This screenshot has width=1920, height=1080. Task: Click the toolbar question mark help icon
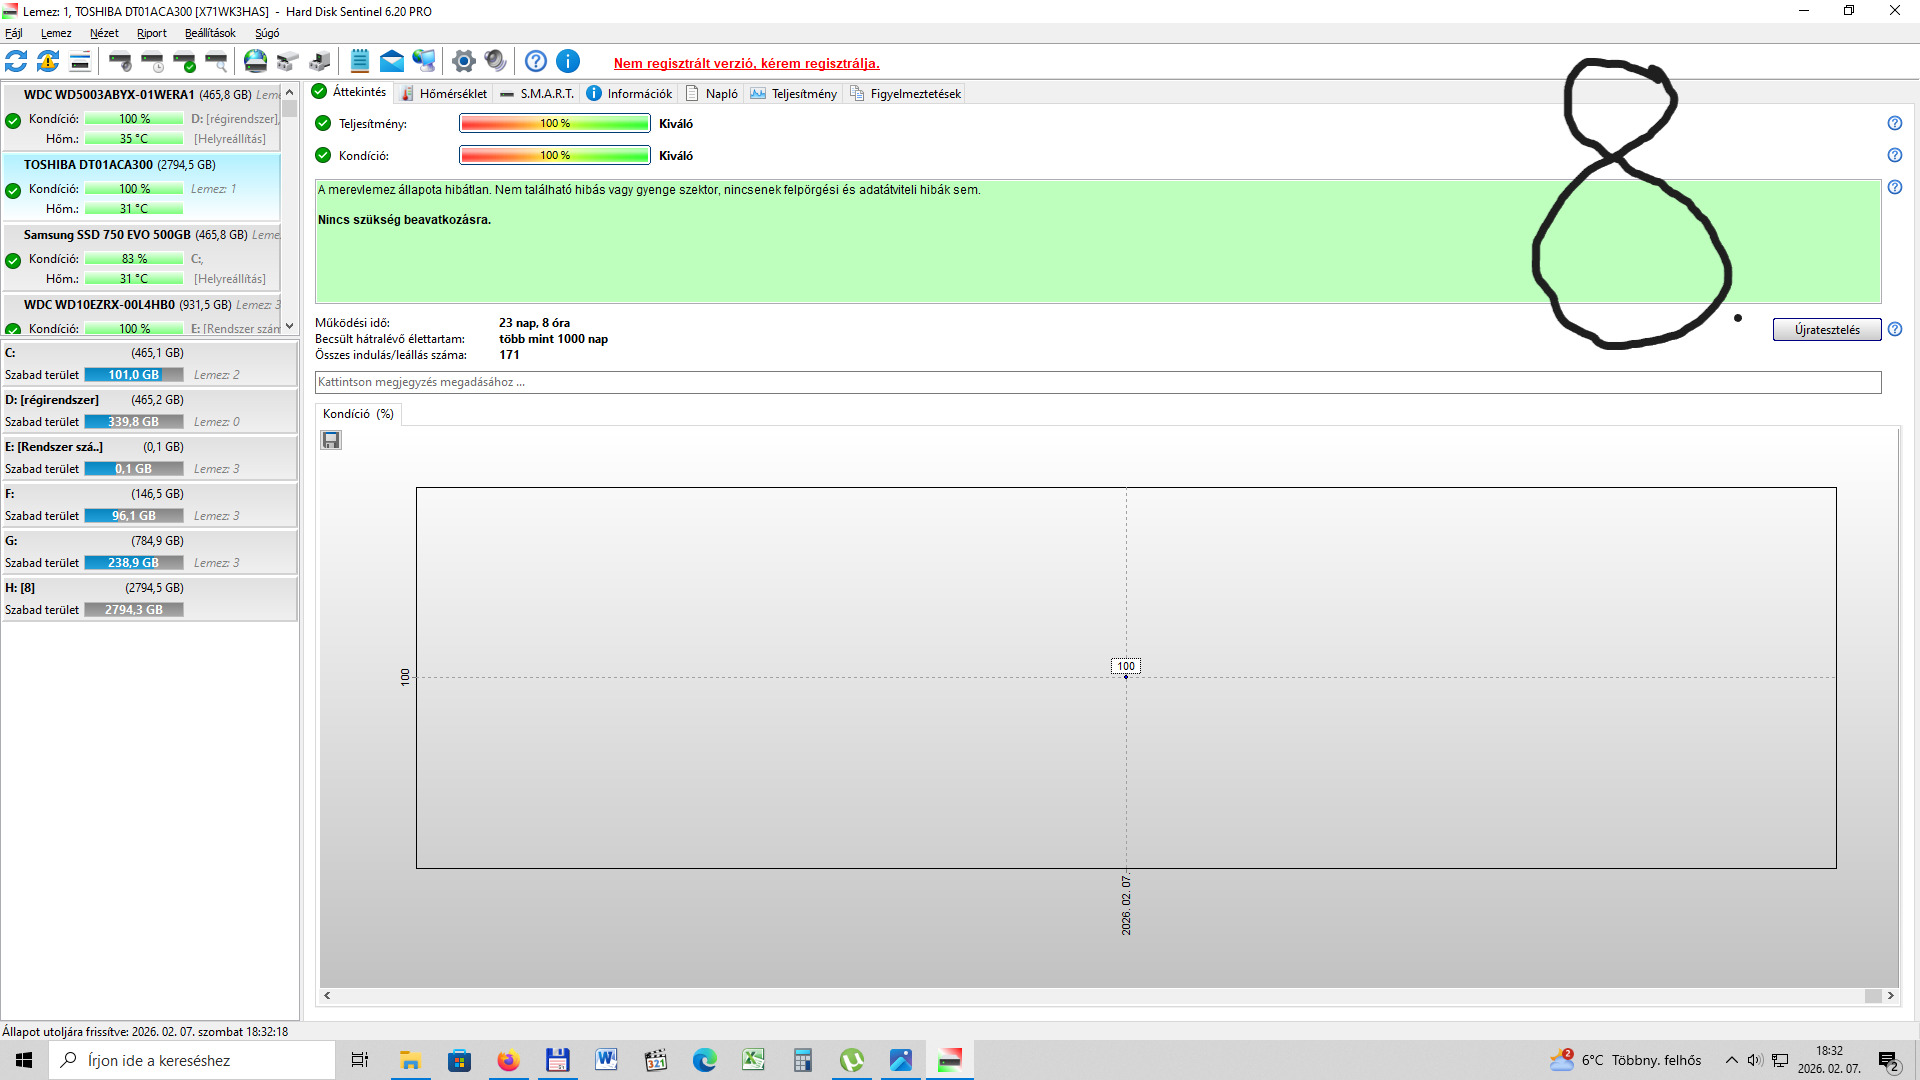(x=536, y=62)
